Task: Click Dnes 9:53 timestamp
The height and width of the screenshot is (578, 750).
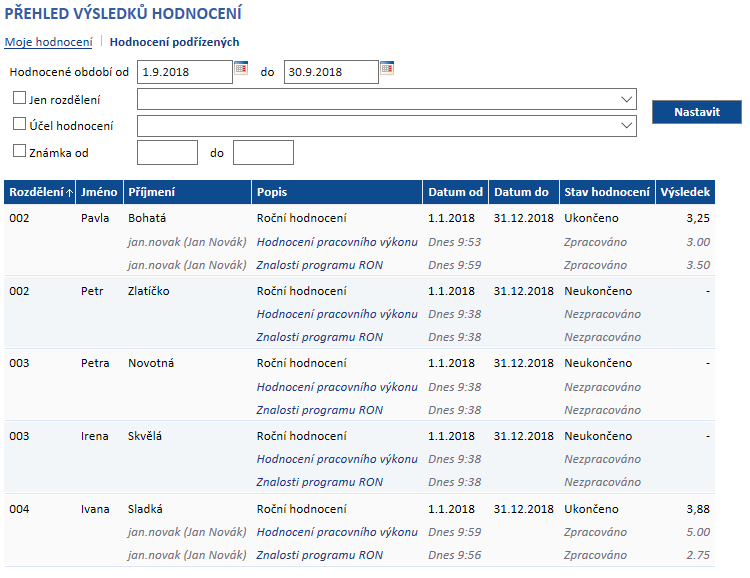Action: pyautogui.click(x=454, y=242)
